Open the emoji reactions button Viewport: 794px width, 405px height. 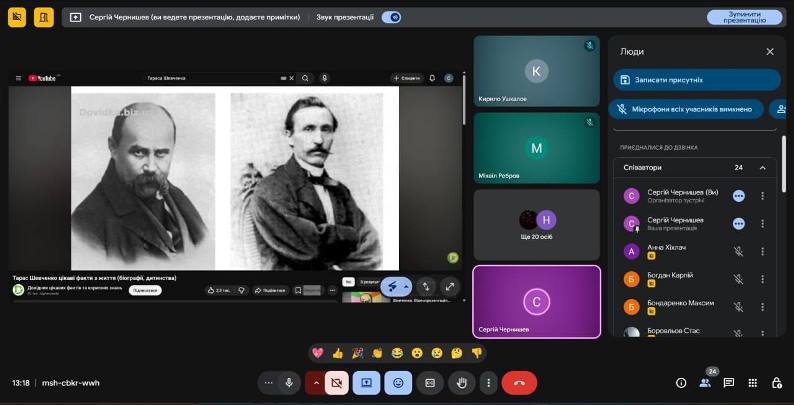click(x=398, y=383)
